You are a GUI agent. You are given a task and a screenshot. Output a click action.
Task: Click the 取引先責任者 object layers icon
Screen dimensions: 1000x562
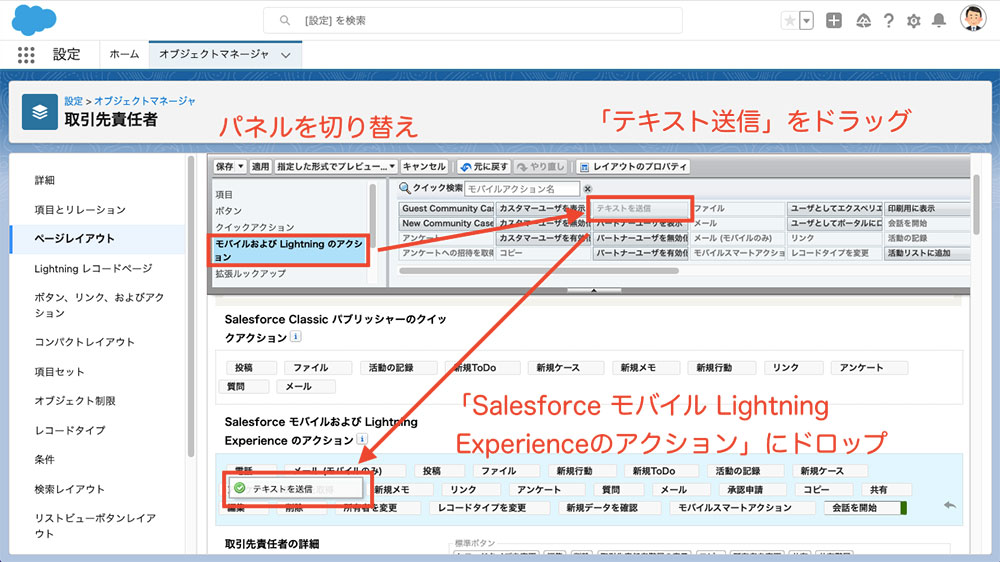click(x=40, y=112)
